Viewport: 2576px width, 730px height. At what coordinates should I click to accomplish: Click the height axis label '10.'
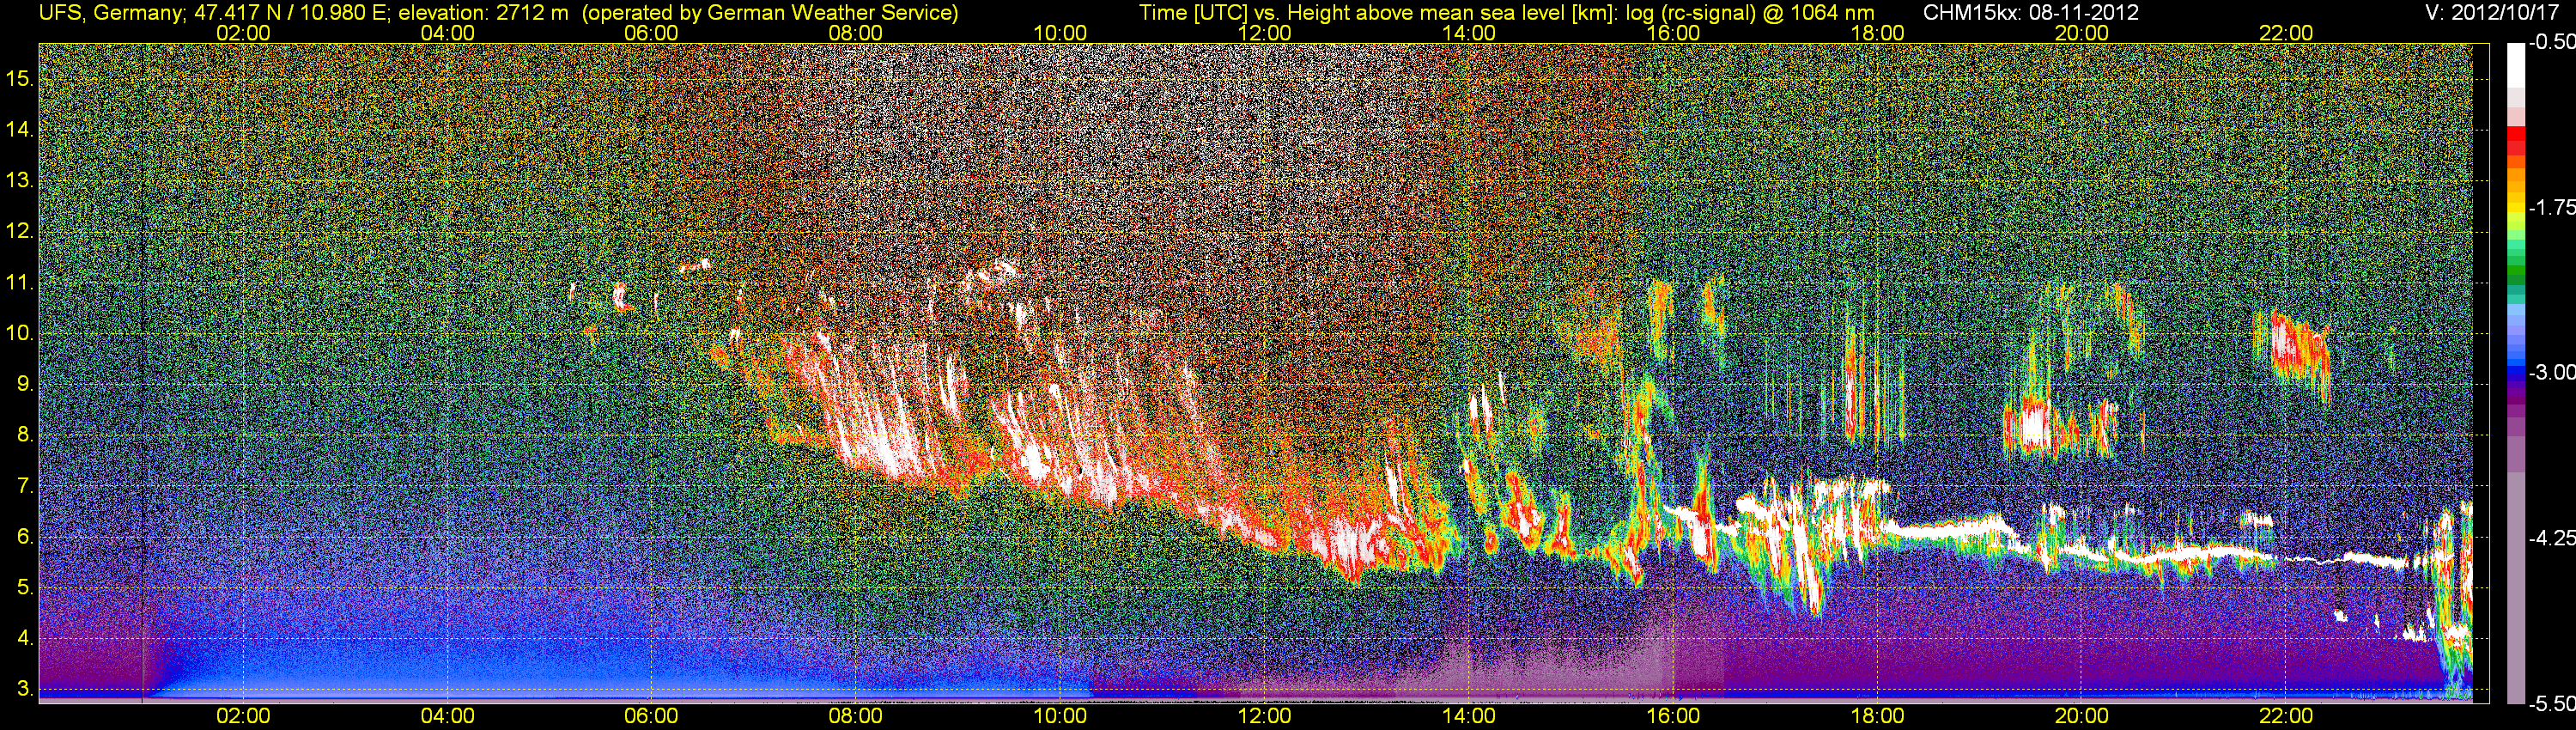coord(20,333)
